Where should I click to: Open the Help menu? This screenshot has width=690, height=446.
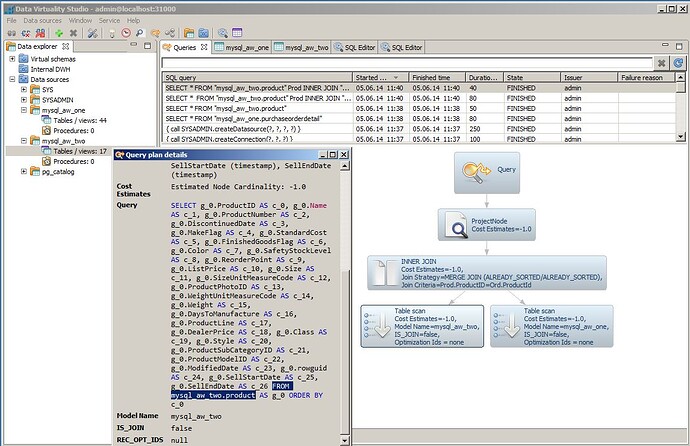point(133,20)
